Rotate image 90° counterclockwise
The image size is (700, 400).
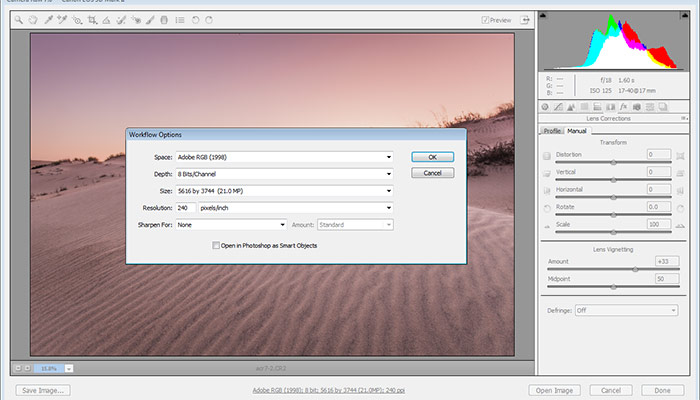195,19
